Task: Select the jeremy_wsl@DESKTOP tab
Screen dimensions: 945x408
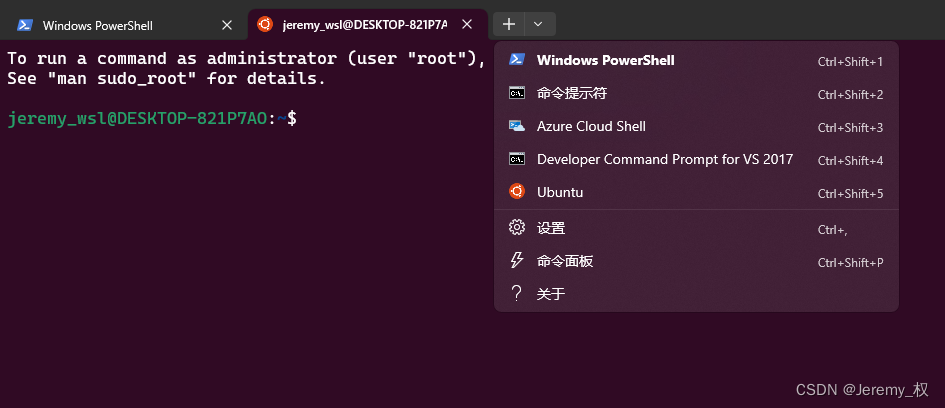Action: click(368, 25)
